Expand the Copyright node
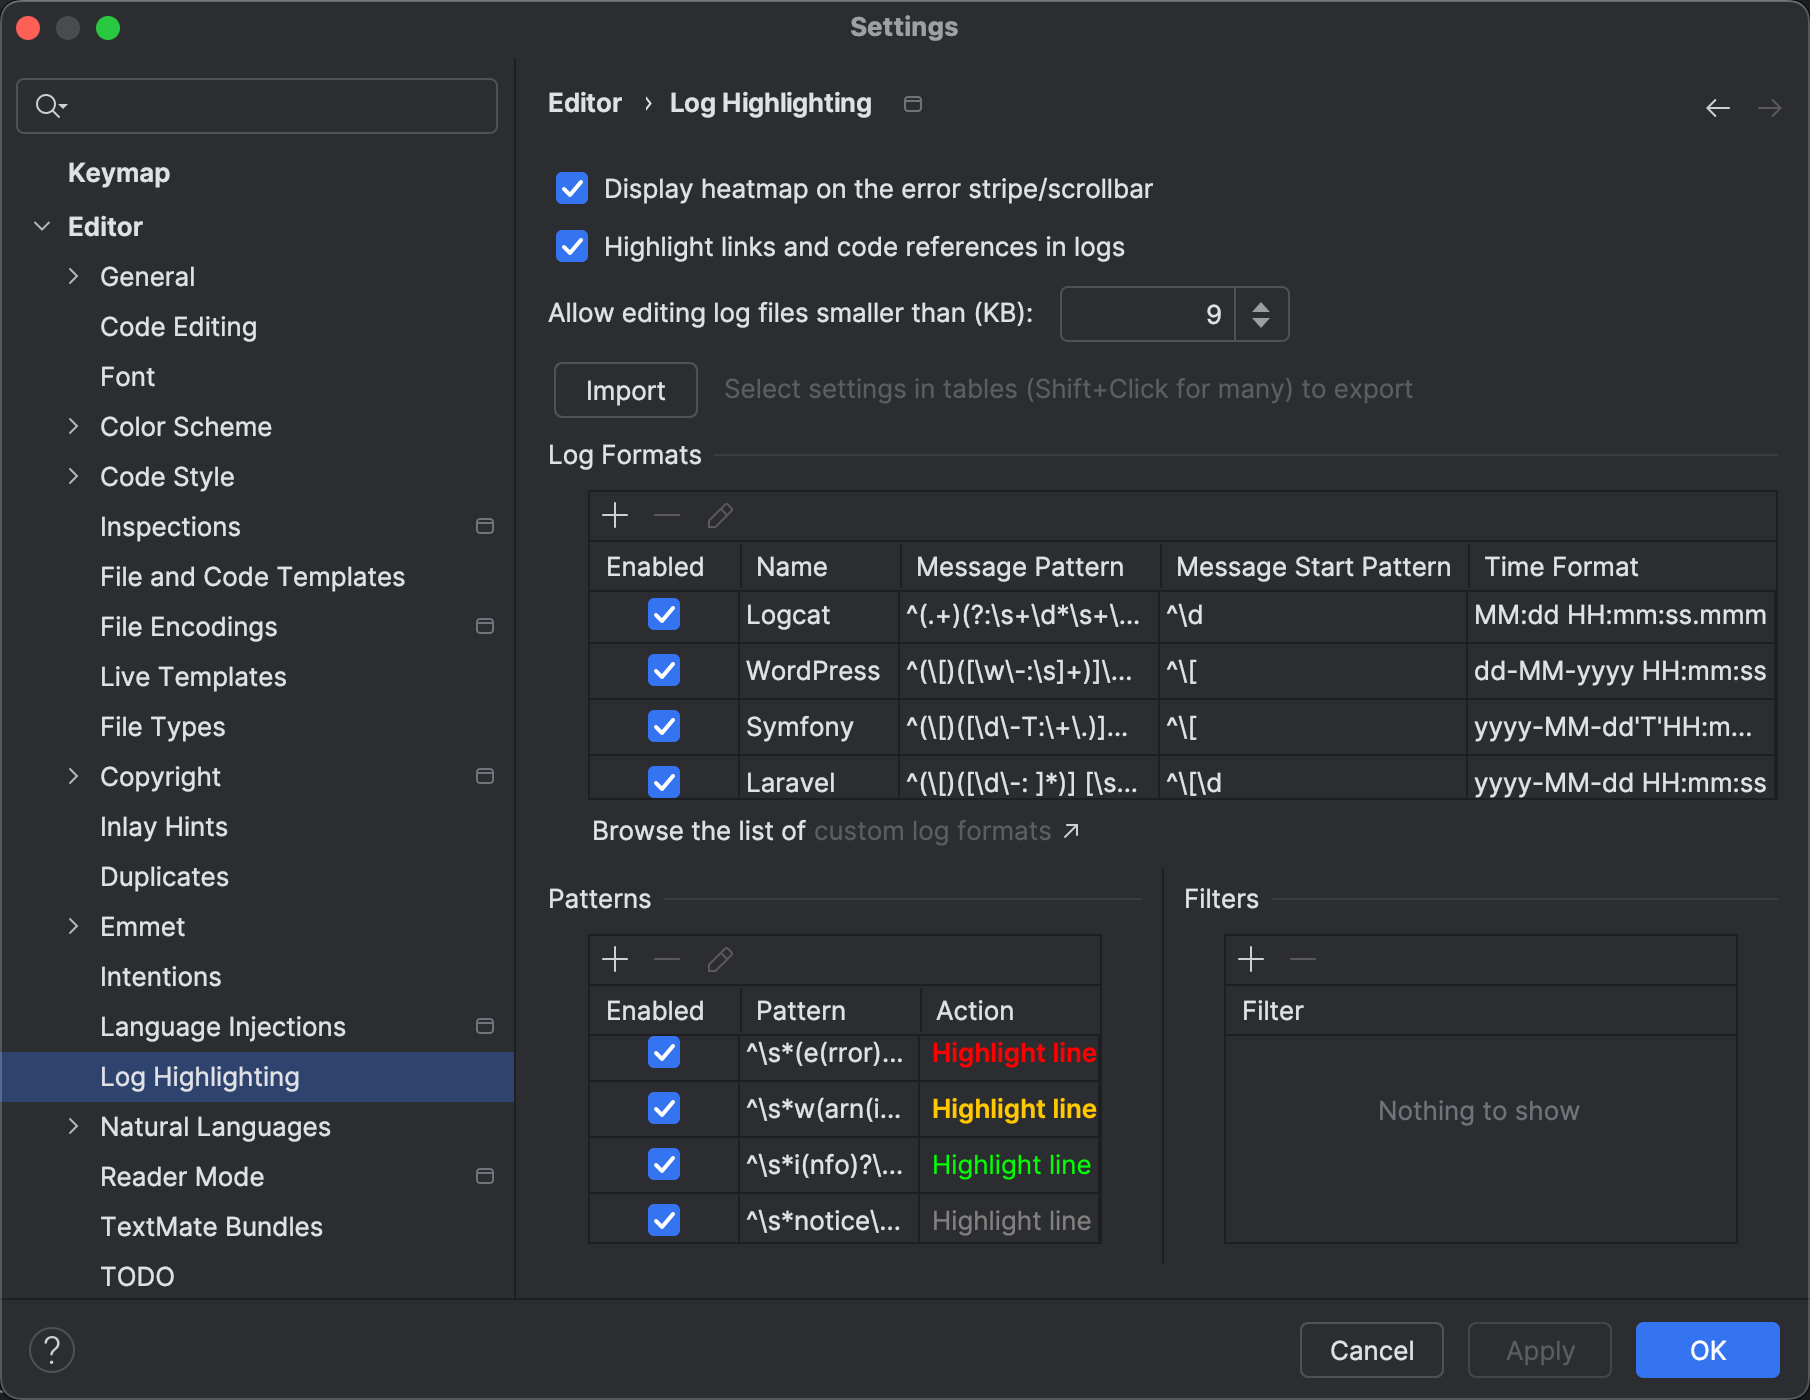Screen dimensions: 1810x1400 73,776
